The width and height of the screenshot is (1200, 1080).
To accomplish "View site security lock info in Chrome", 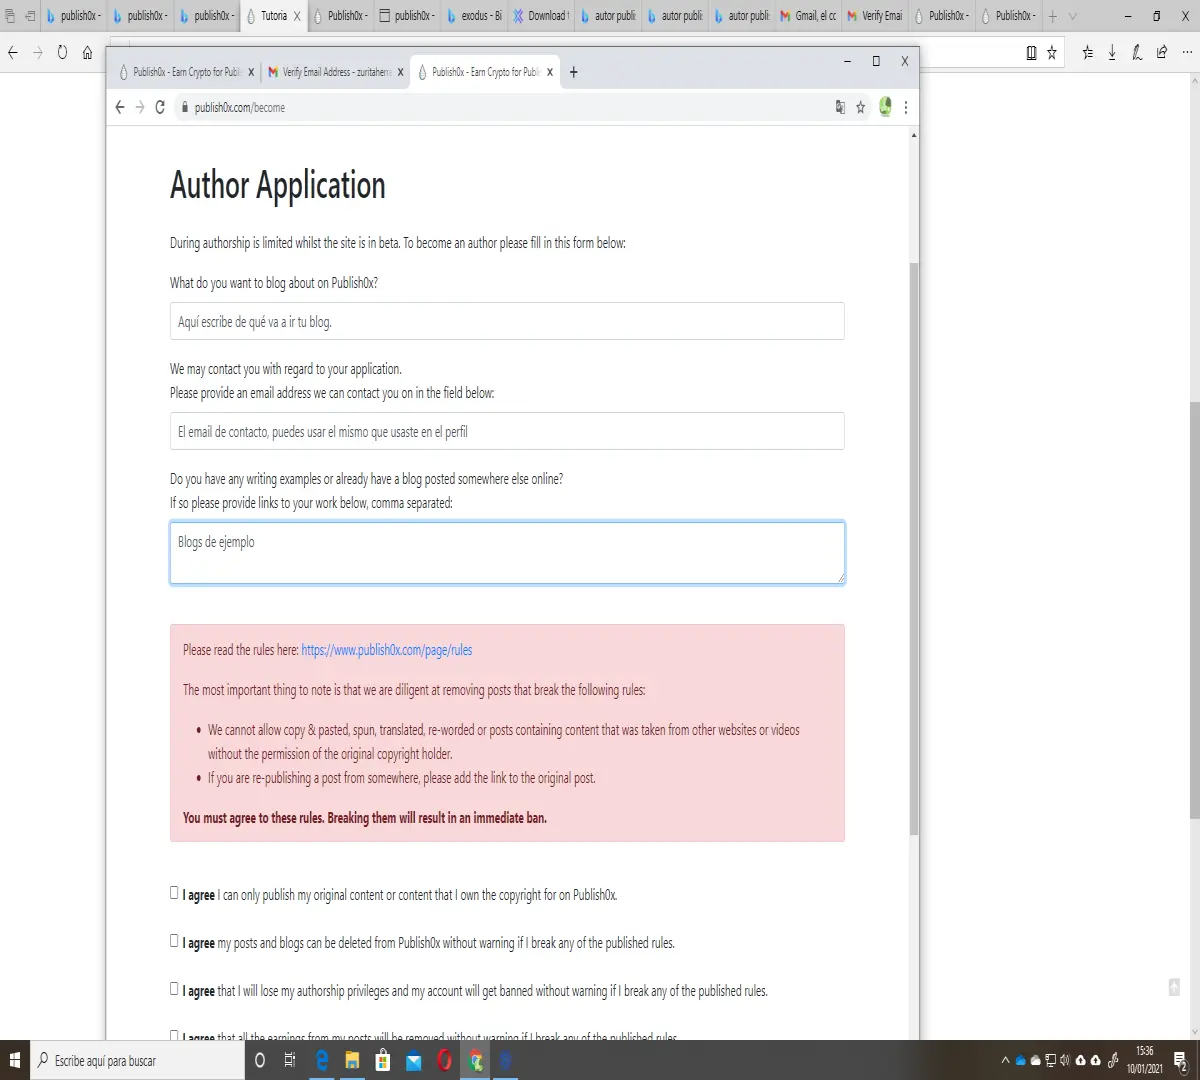I will click(x=184, y=107).
